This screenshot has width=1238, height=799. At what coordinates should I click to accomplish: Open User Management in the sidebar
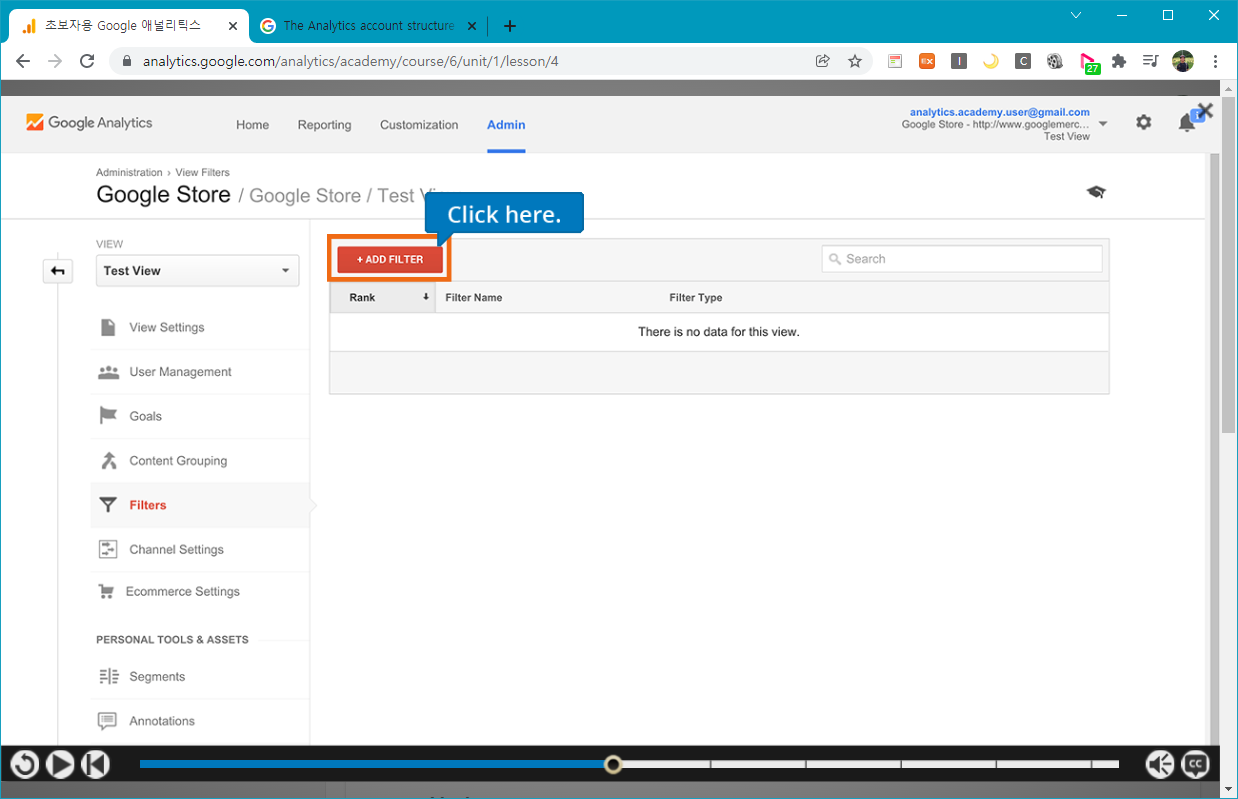(x=180, y=372)
